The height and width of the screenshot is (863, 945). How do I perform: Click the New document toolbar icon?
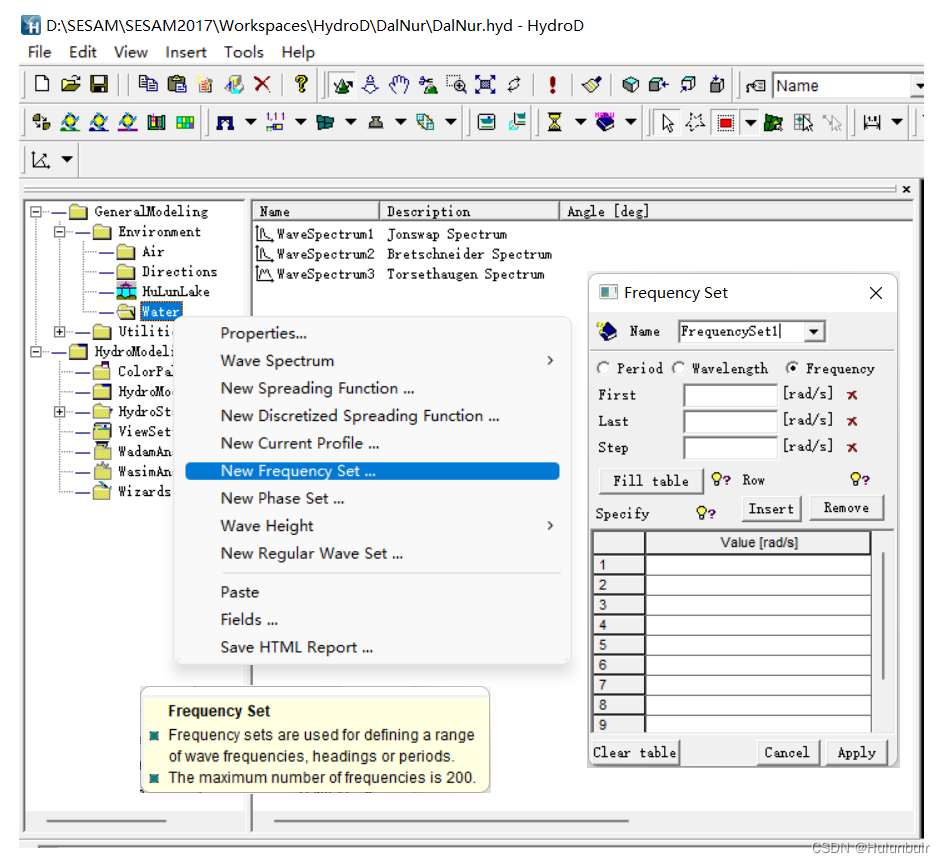(42, 84)
